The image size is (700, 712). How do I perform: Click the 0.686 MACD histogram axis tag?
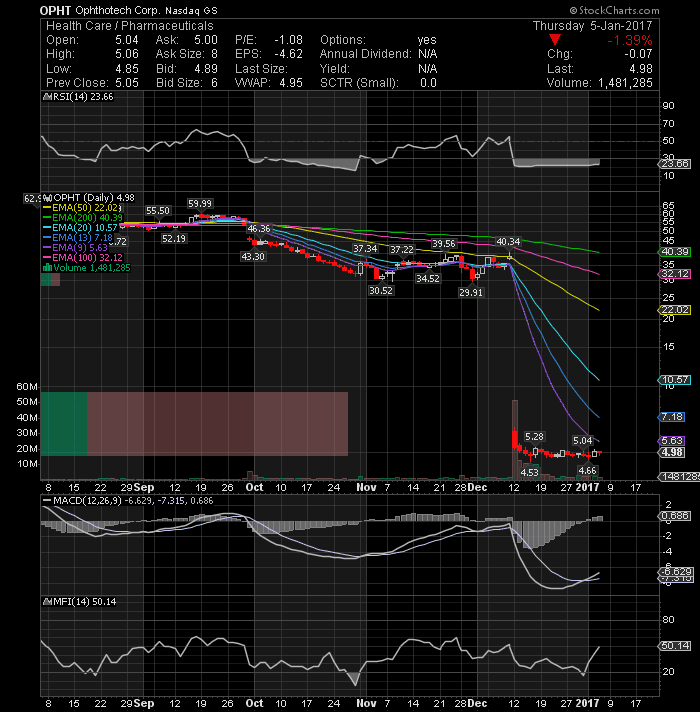coord(675,516)
